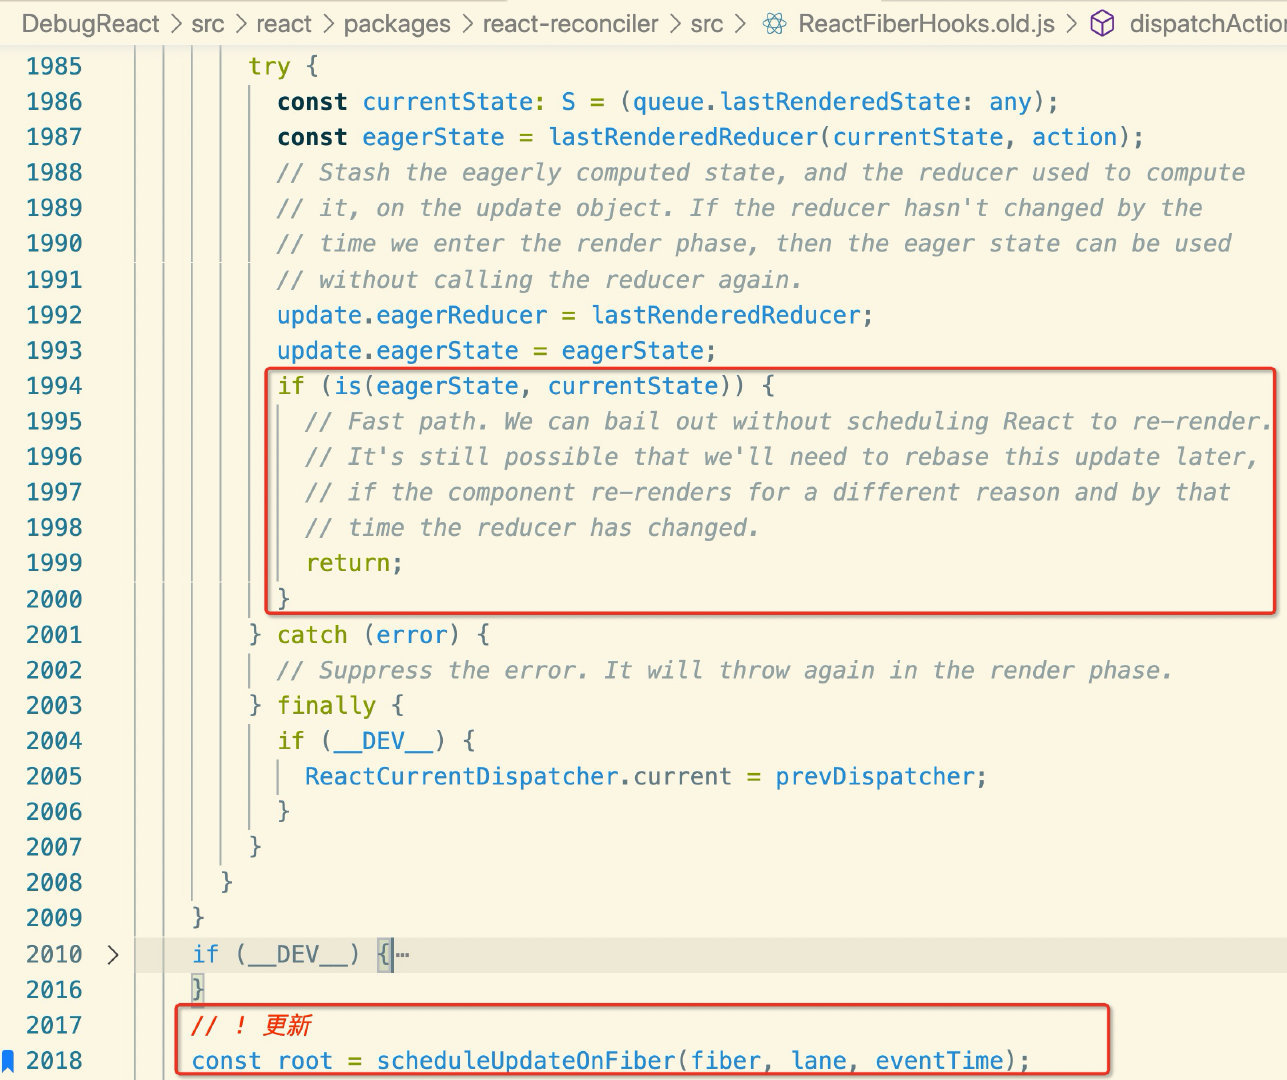Select the react breadcrumb folder
This screenshot has height=1080, width=1287.
[x=284, y=23]
